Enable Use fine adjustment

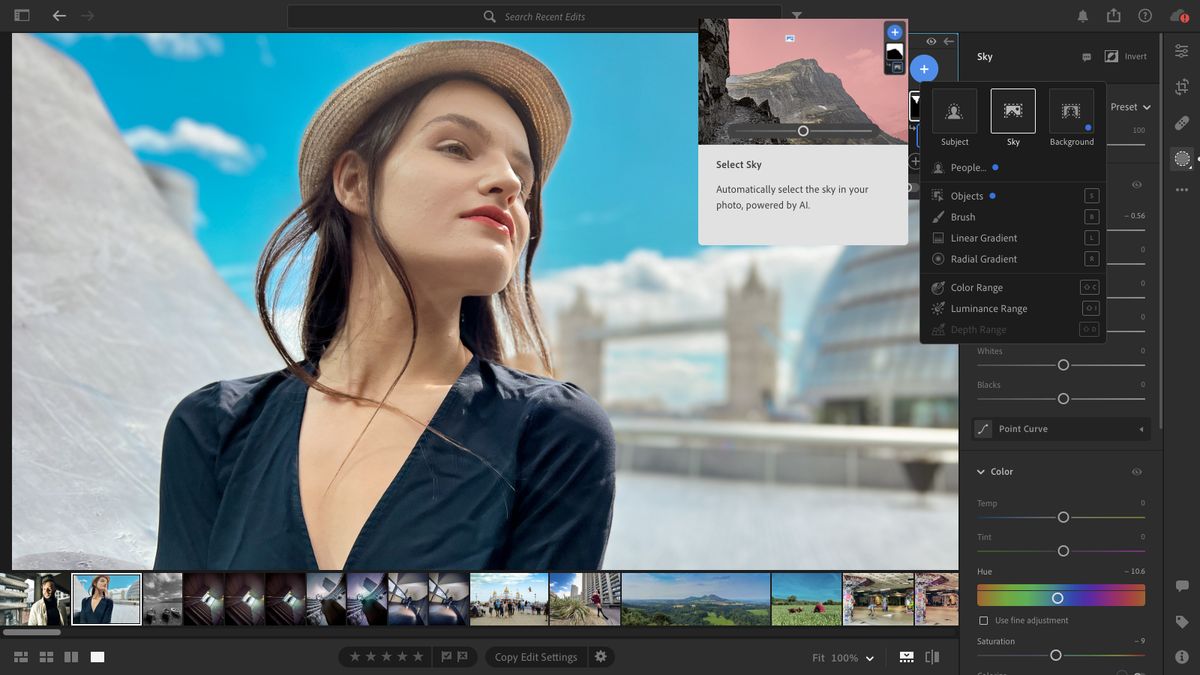[x=985, y=620]
